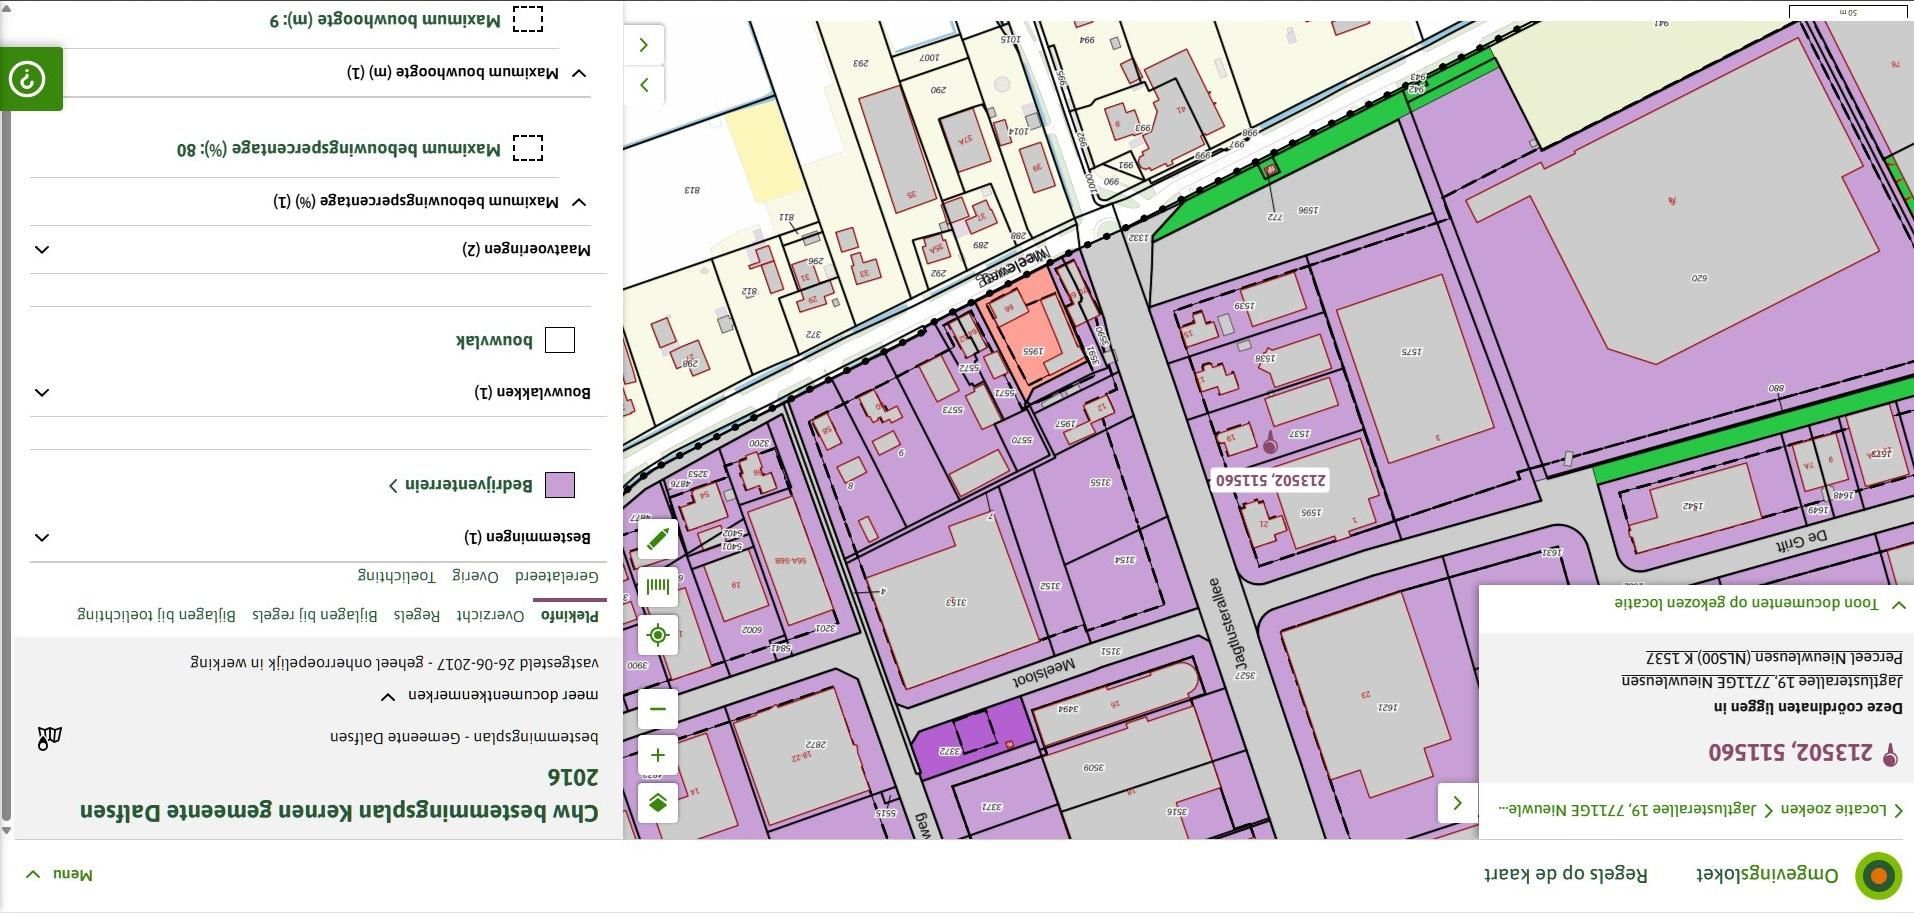The width and height of the screenshot is (1914, 913).
Task: Toggle meer documentkenmerken chevron
Action: 388,695
